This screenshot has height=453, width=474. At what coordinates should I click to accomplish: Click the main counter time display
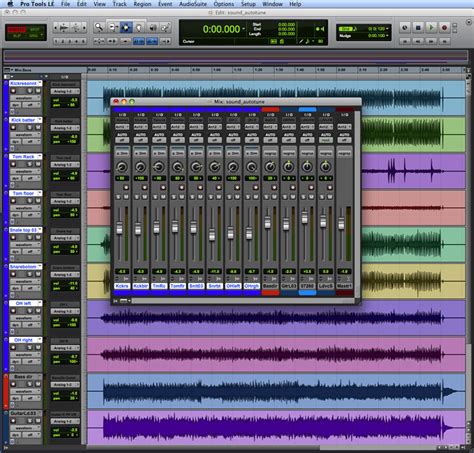point(221,29)
